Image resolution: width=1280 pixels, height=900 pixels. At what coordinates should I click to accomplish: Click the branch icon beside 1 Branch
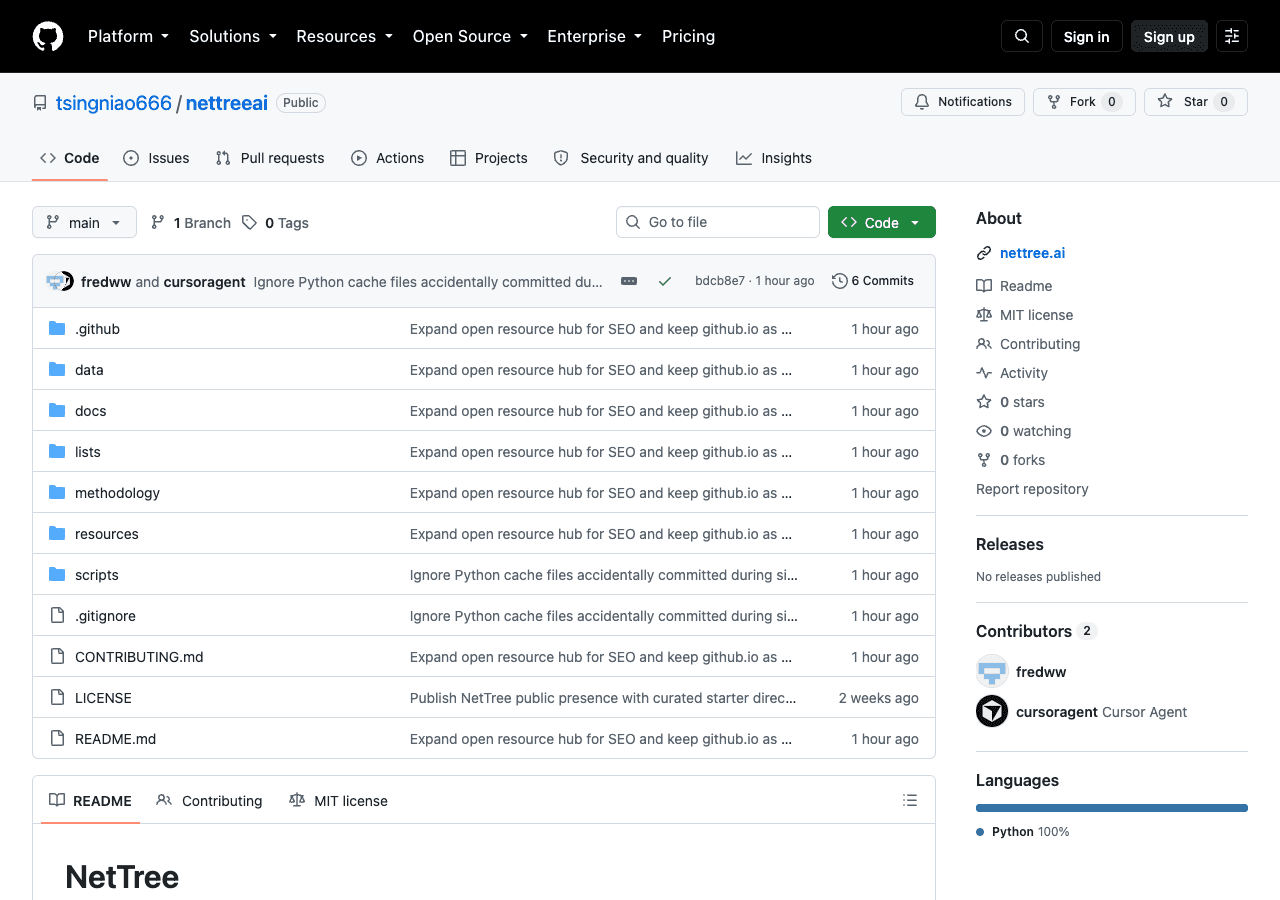click(x=158, y=223)
